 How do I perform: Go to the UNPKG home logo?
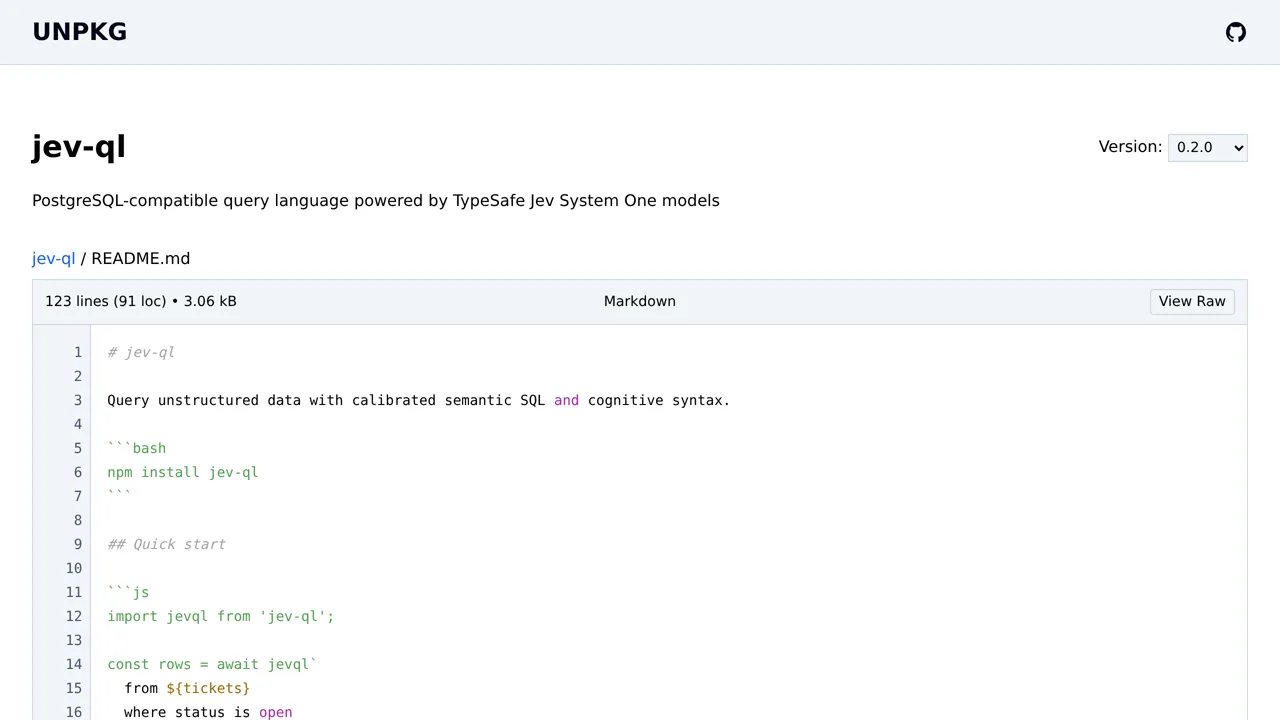[x=80, y=32]
